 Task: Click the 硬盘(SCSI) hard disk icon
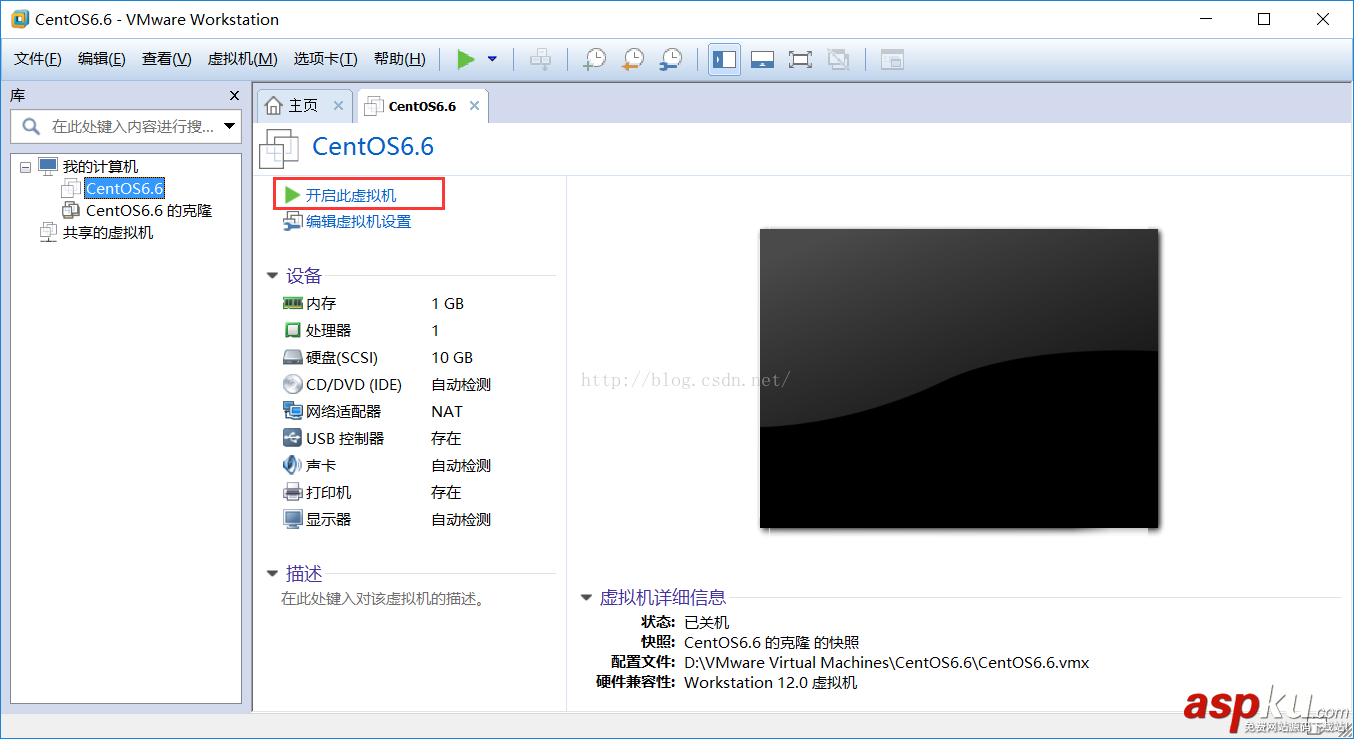point(292,357)
